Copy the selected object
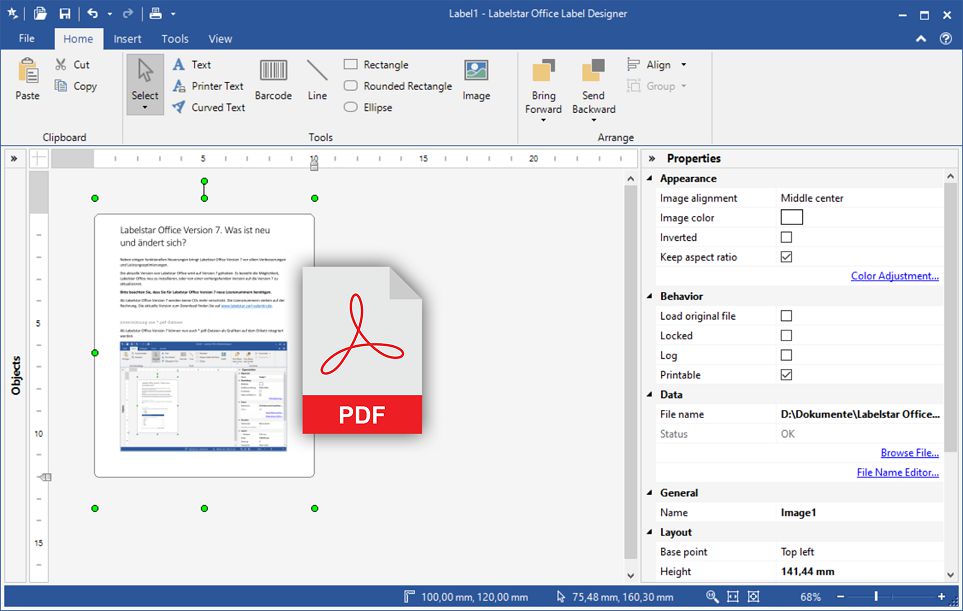963x611 pixels. (x=76, y=86)
